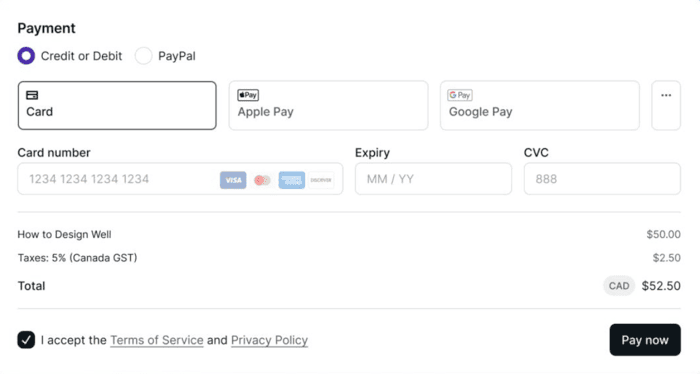Open more payment methods via three dots
The image size is (700, 374).
click(x=666, y=105)
